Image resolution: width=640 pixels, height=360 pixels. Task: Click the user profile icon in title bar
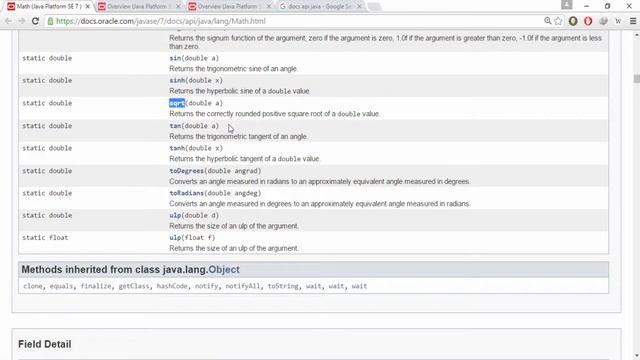[567, 5]
